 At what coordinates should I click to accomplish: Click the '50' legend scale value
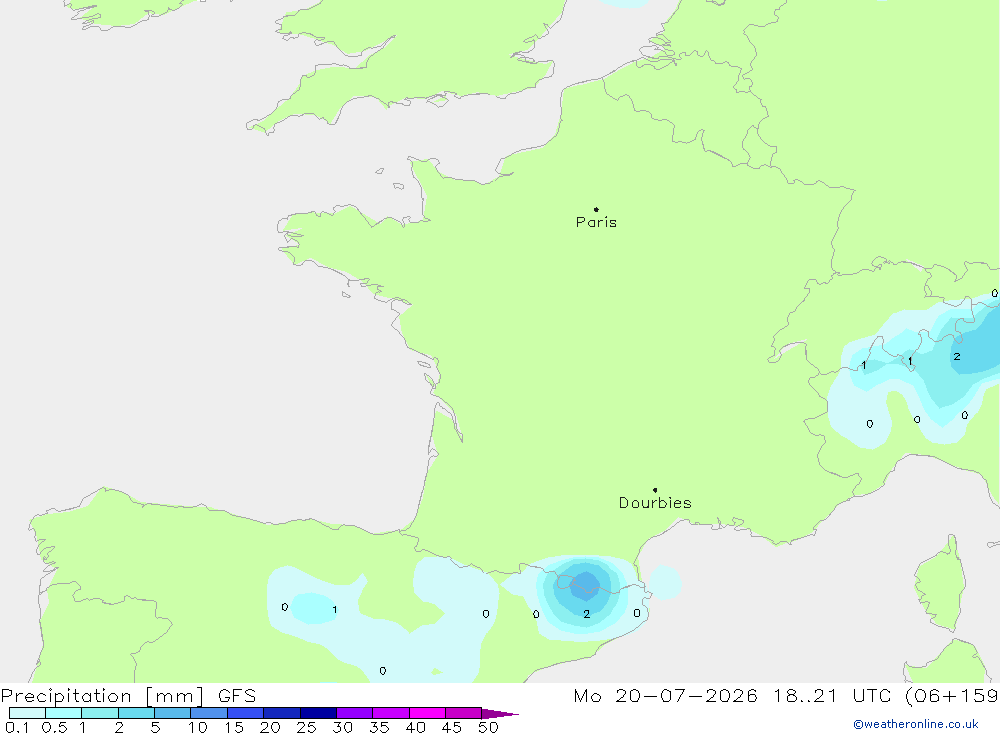click(x=489, y=727)
